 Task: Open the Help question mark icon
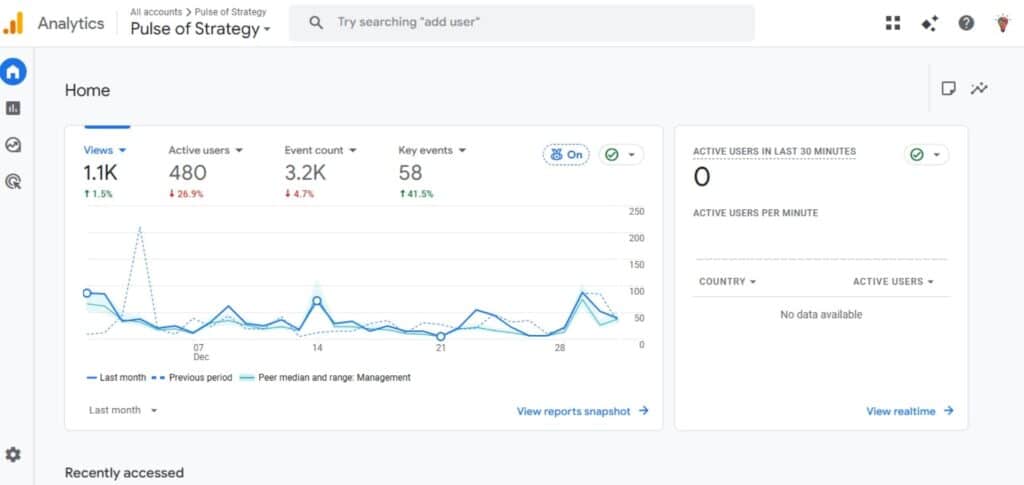tap(966, 23)
